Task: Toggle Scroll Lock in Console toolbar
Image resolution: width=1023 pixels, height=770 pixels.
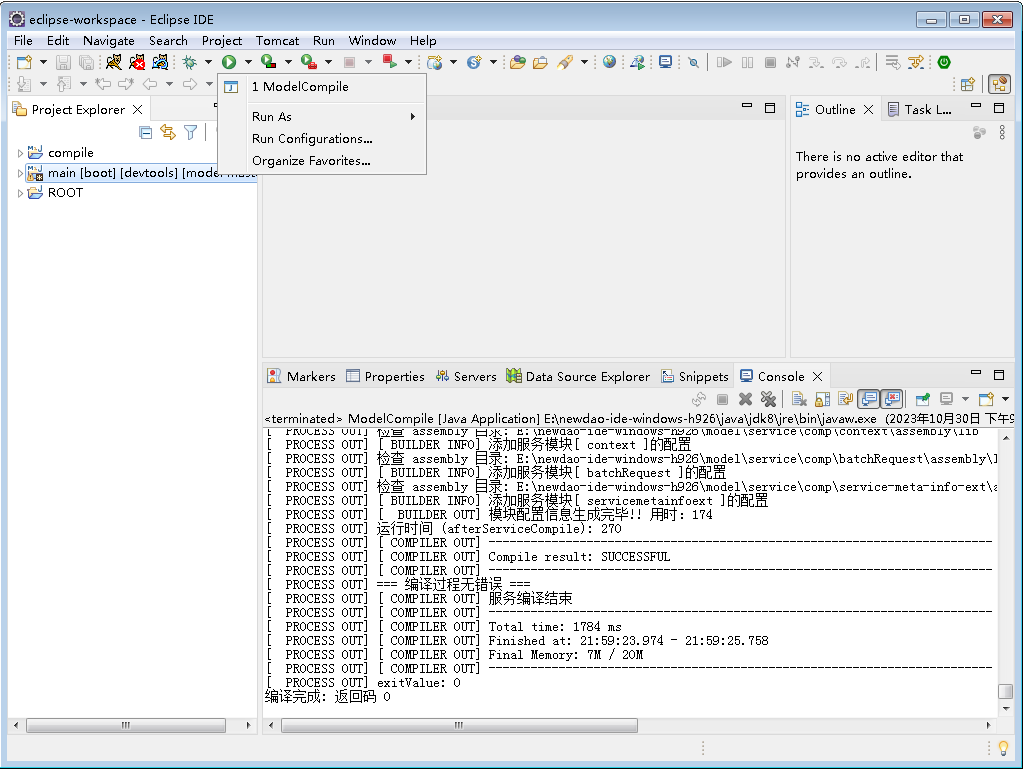Action: click(x=823, y=399)
